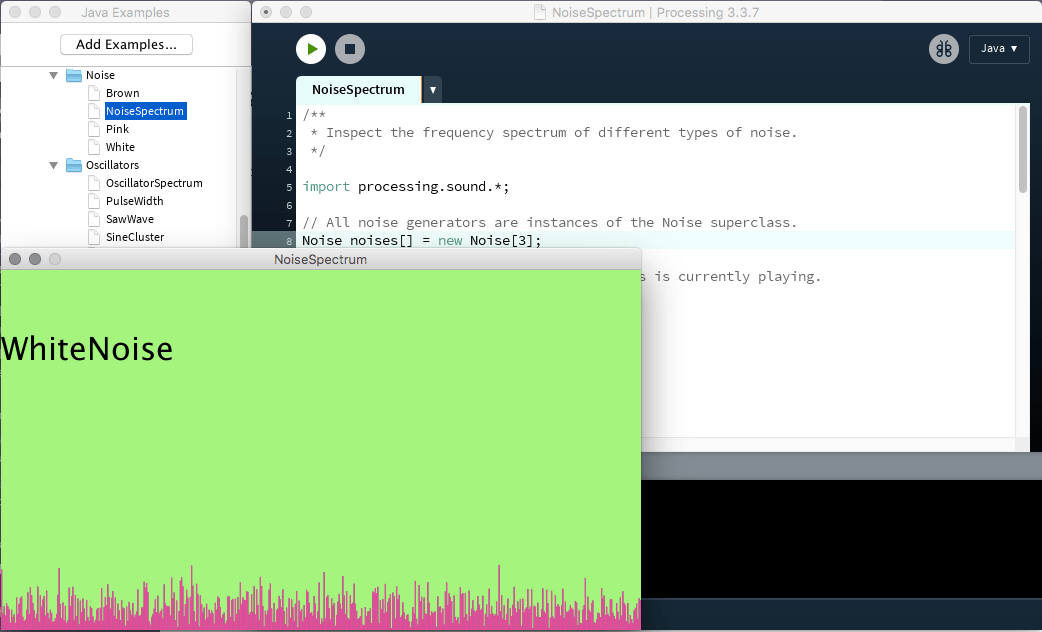The width and height of the screenshot is (1042, 632).
Task: Open the Java mode dropdown
Action: 999,48
